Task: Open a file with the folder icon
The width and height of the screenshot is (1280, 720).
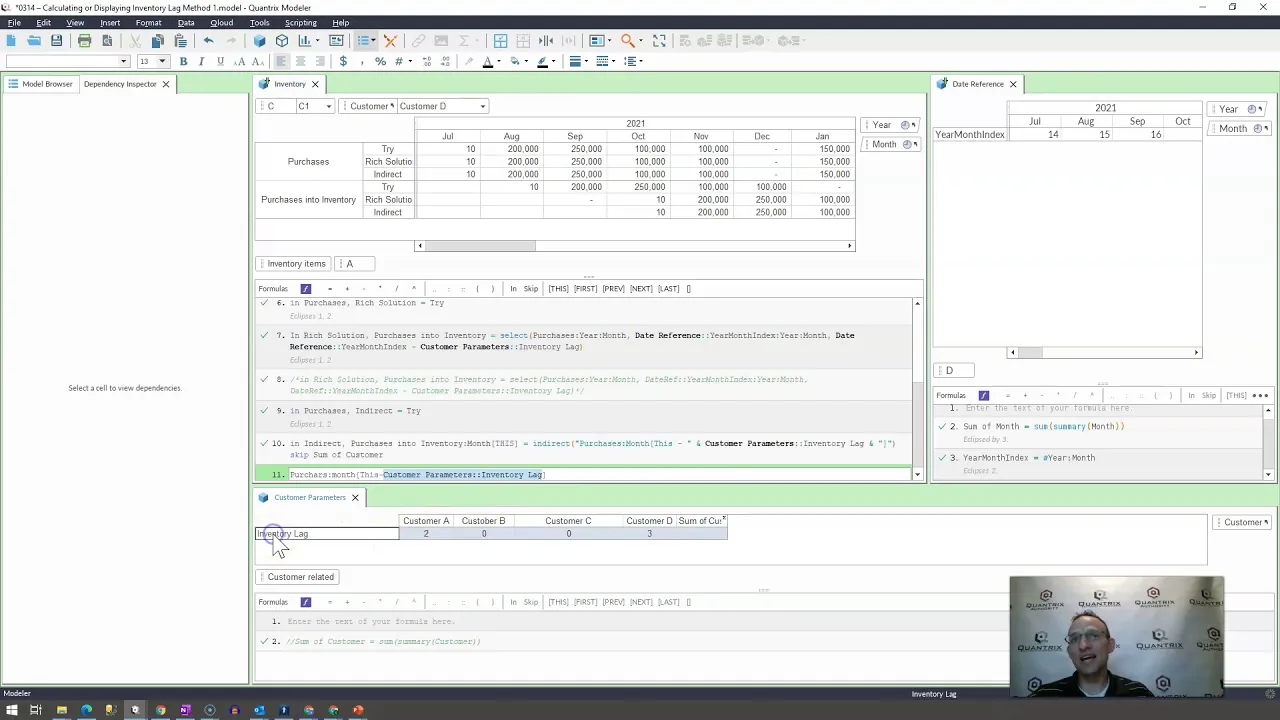Action: [34, 41]
